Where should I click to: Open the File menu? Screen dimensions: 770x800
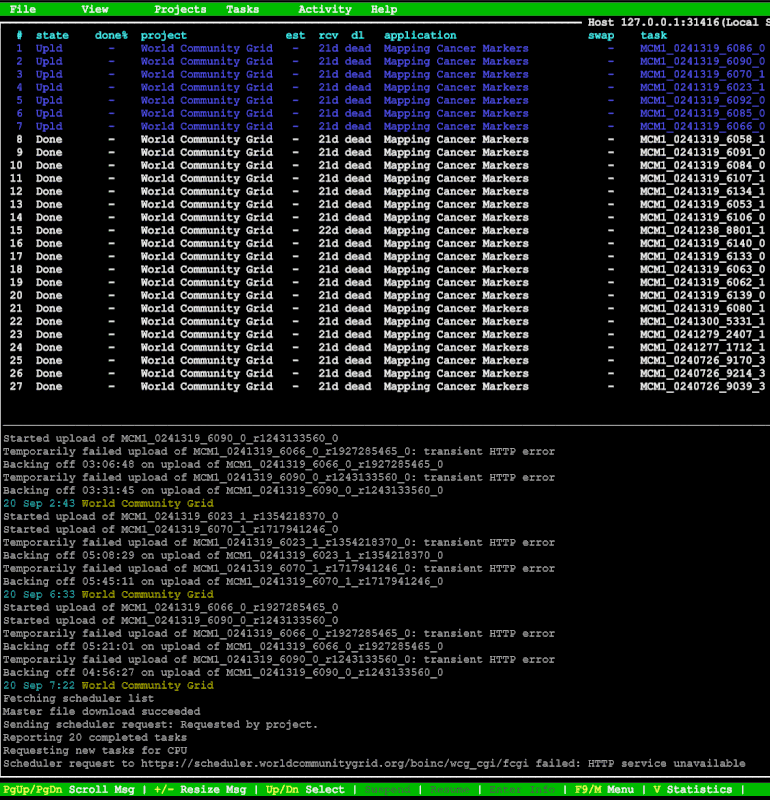pyautogui.click(x=23, y=9)
